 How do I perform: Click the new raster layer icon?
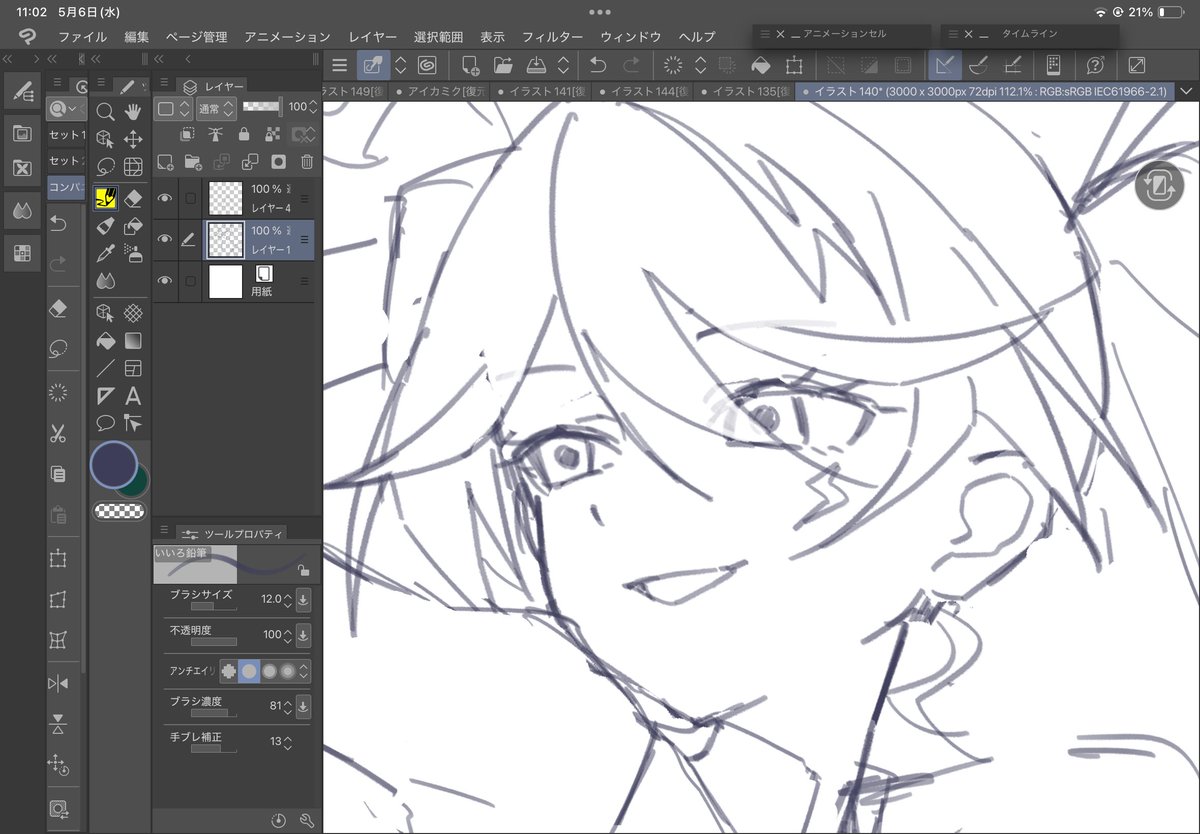(x=166, y=161)
